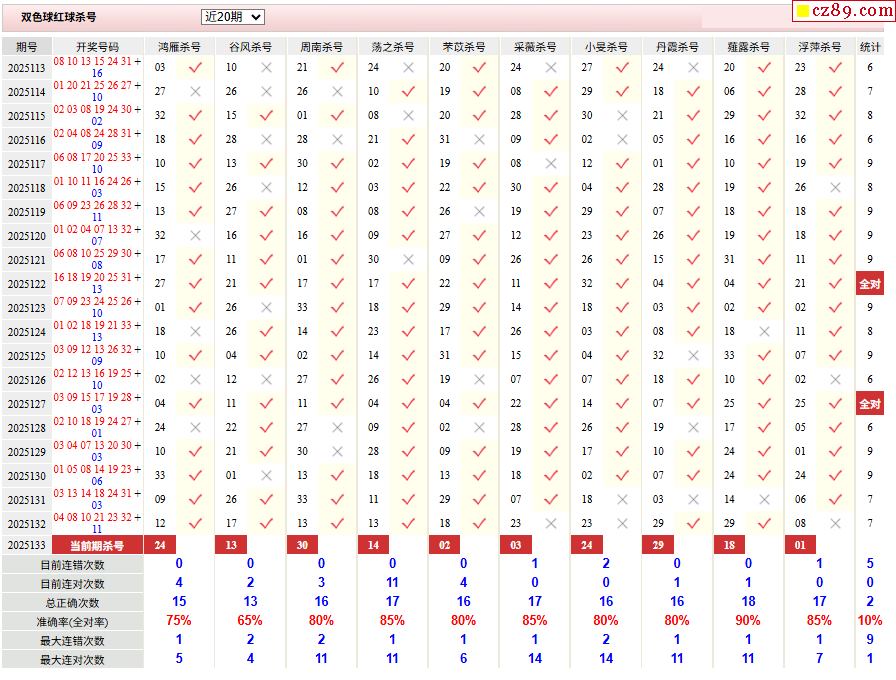Click the 开奖号码 column header
Screen dimensions: 896x680
pos(97,47)
